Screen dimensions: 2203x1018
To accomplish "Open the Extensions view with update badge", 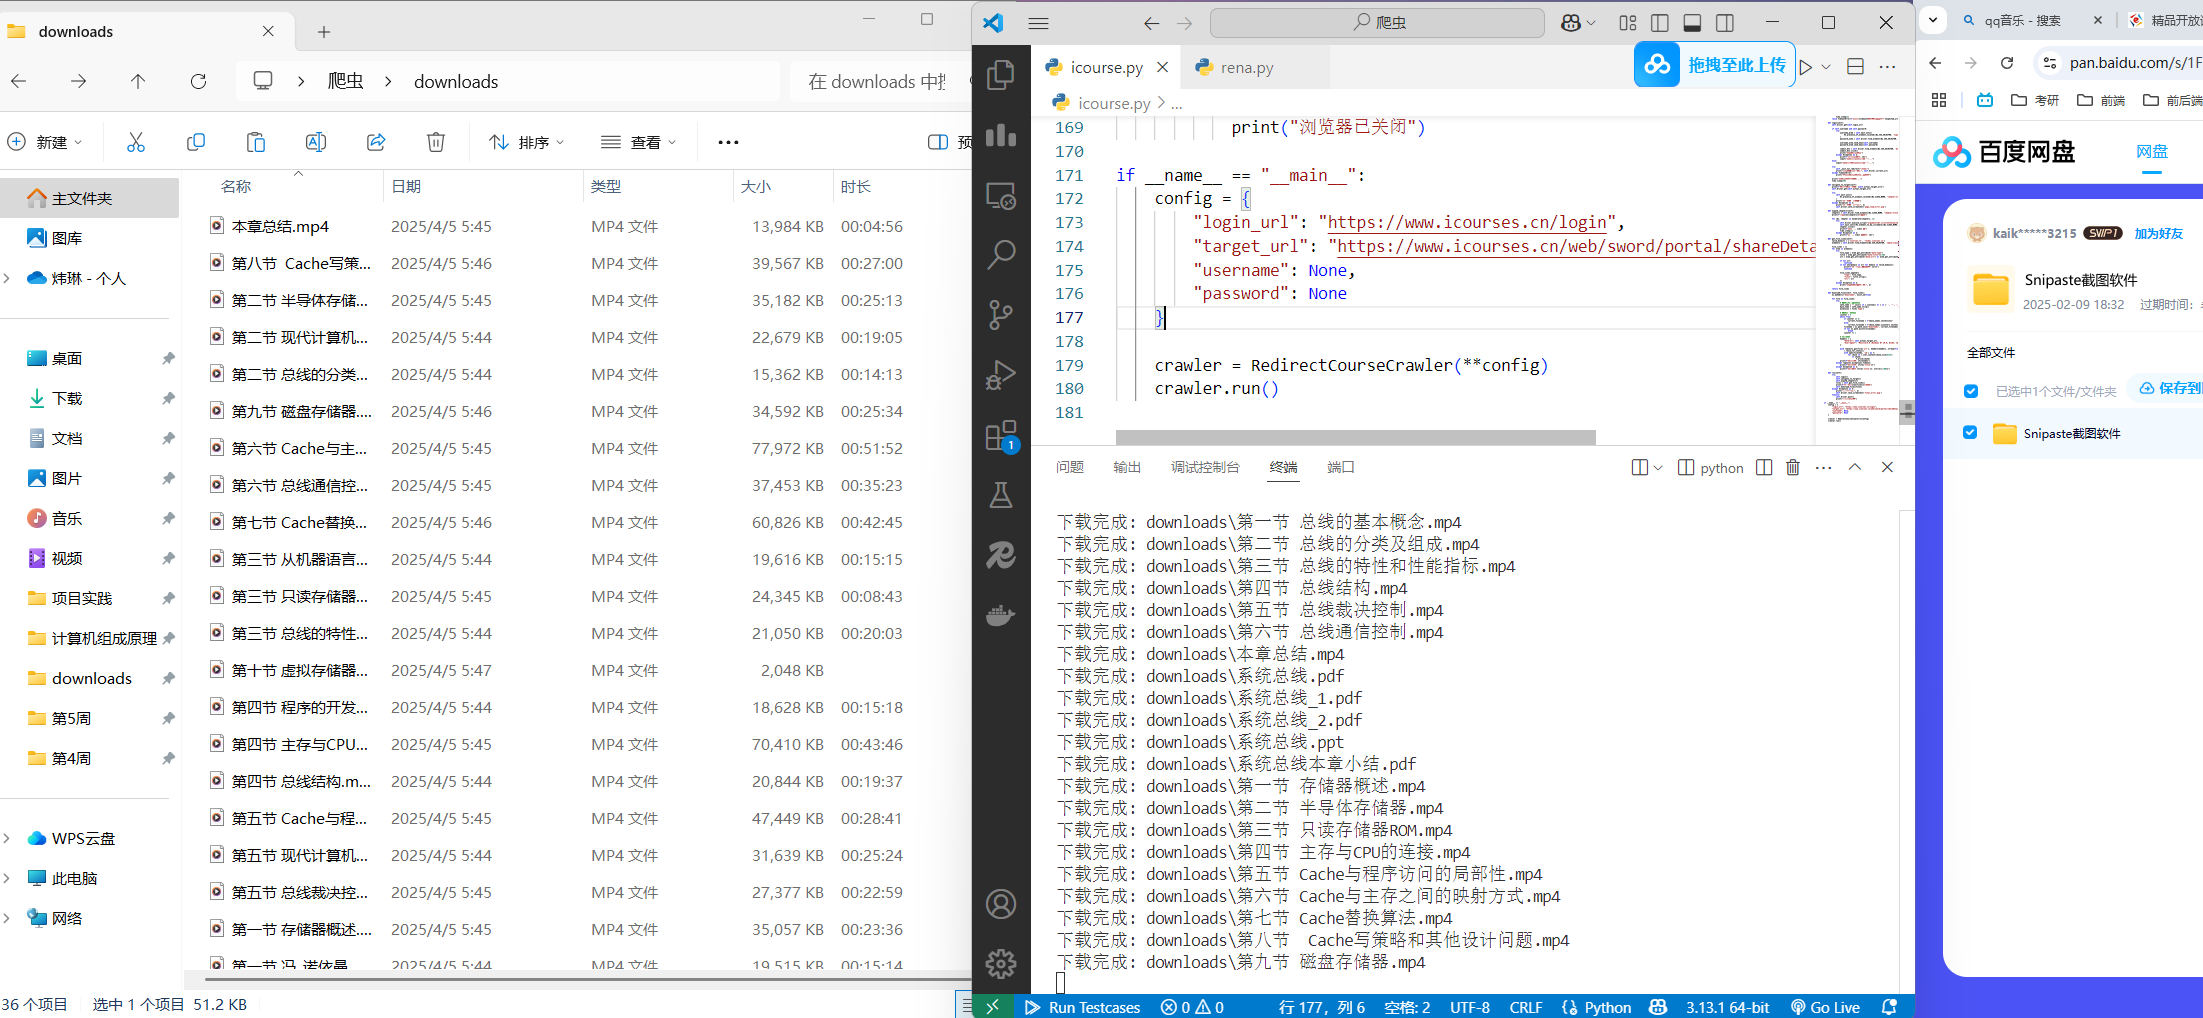I will coord(1001,436).
